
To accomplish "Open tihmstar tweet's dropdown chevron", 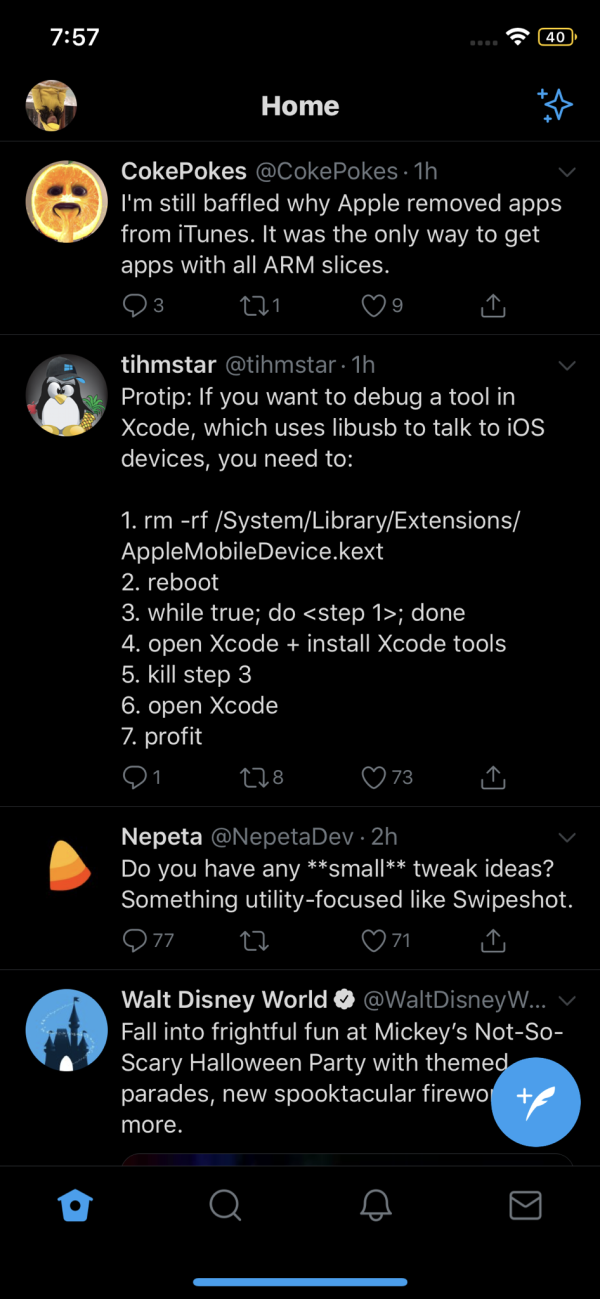I will [x=567, y=365].
